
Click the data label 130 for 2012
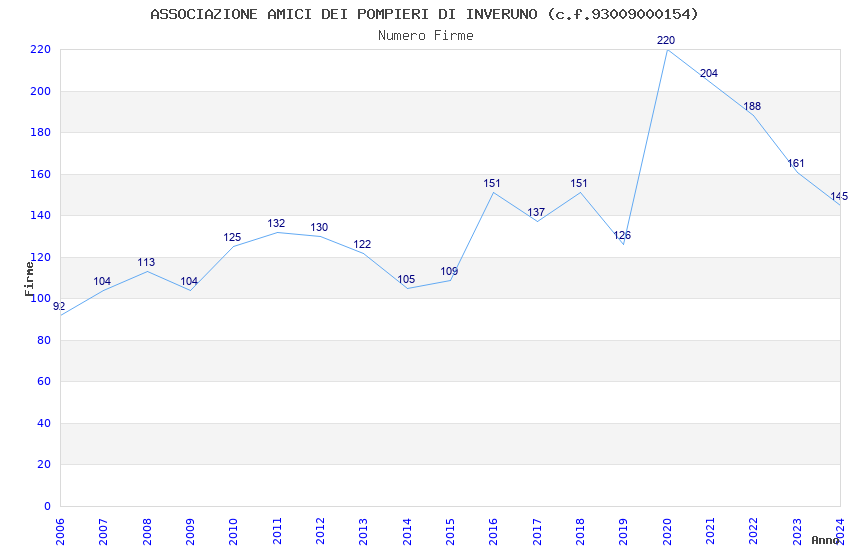(x=319, y=228)
